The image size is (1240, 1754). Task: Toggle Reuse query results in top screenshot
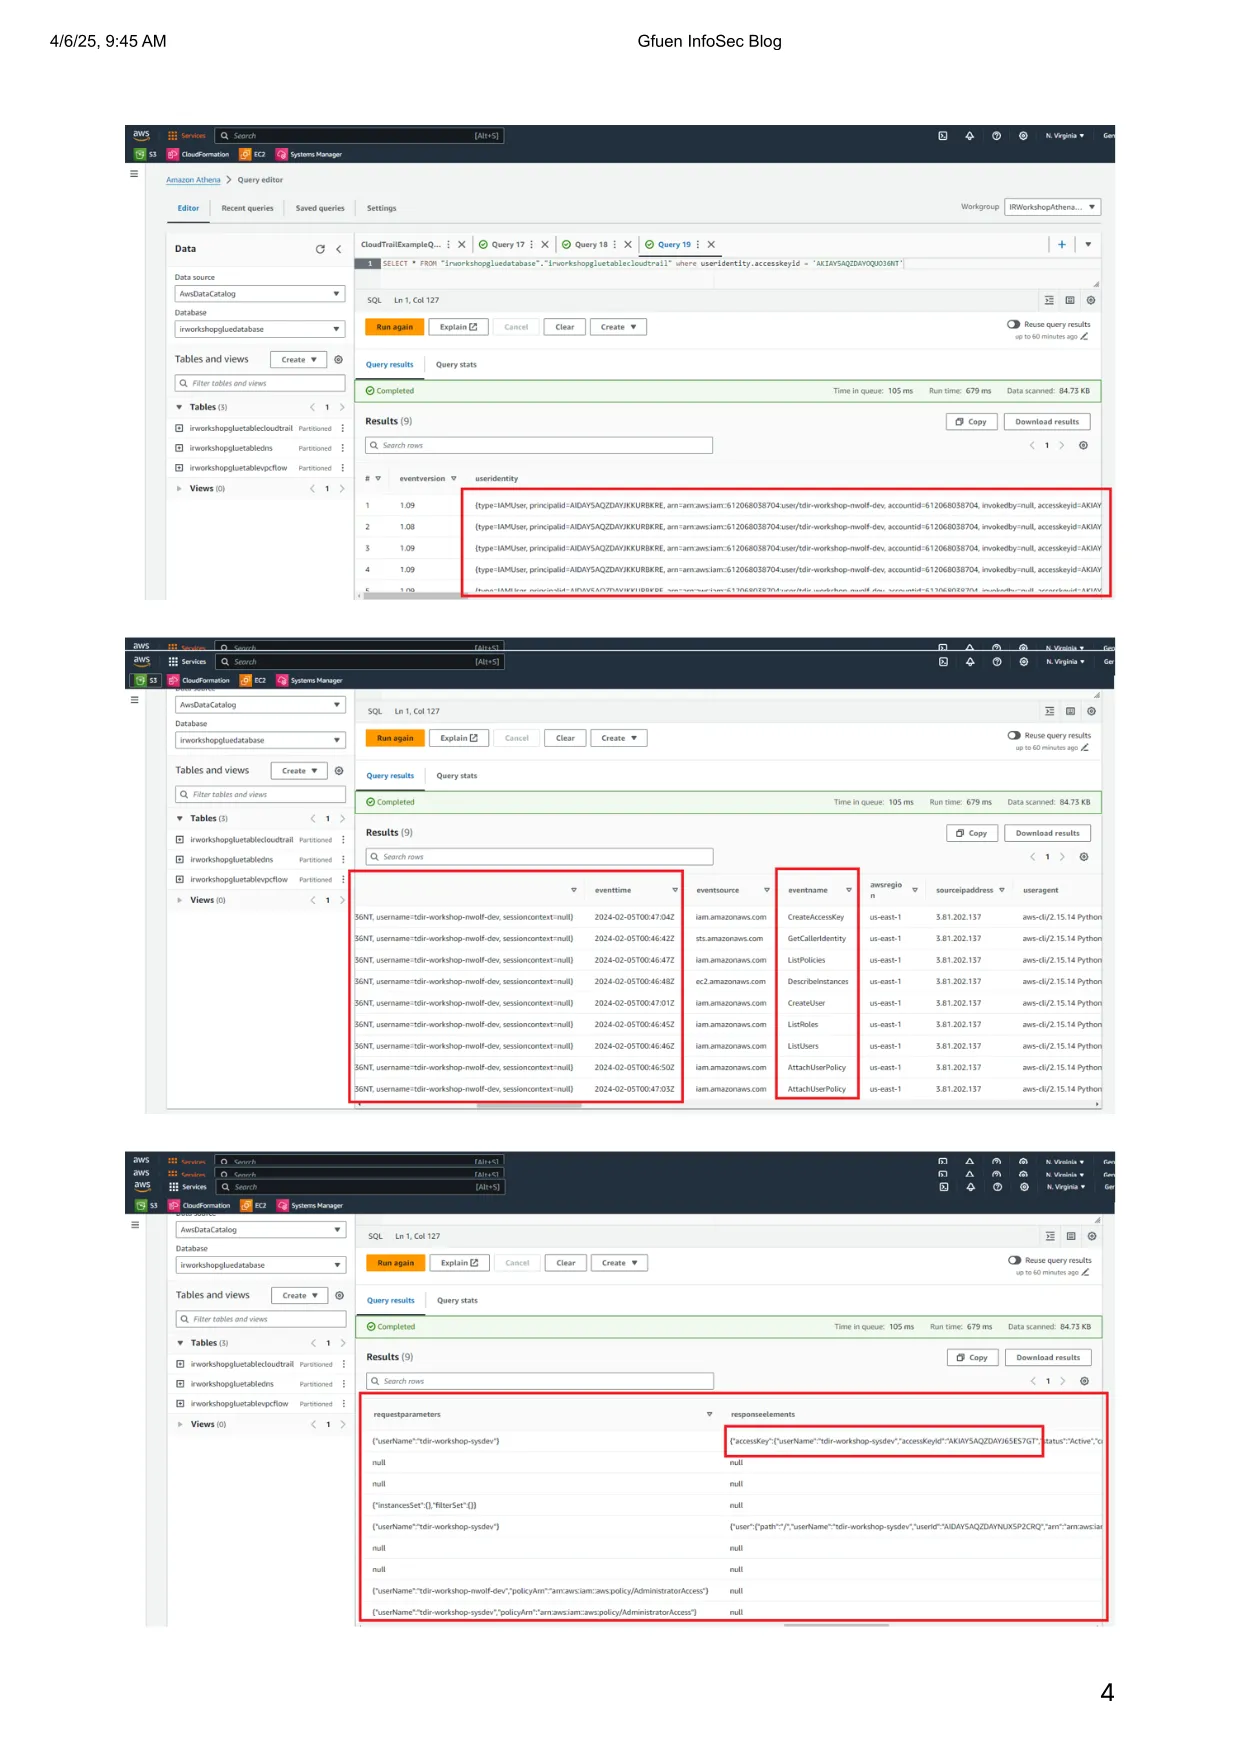click(x=1013, y=325)
